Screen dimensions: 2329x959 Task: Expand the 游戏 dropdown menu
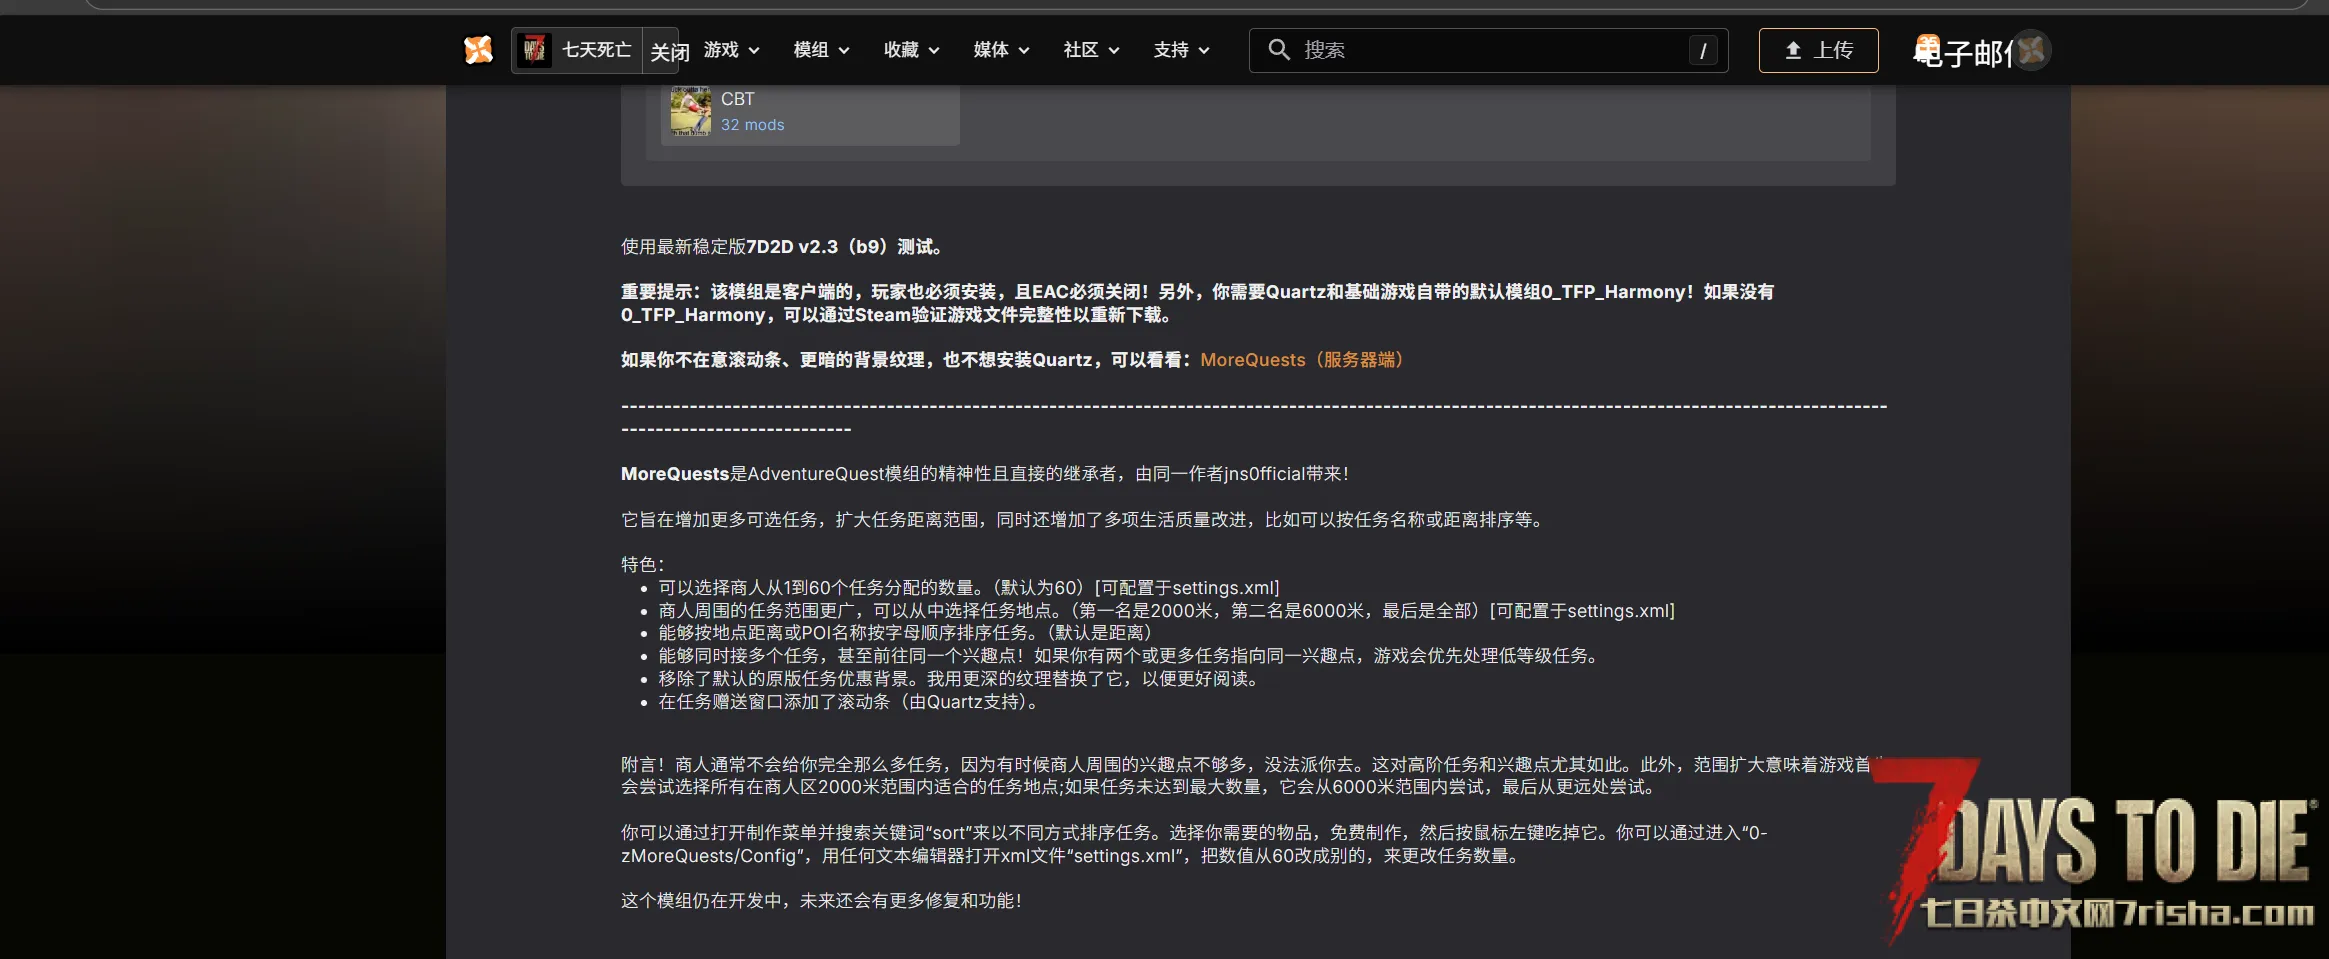731,50
